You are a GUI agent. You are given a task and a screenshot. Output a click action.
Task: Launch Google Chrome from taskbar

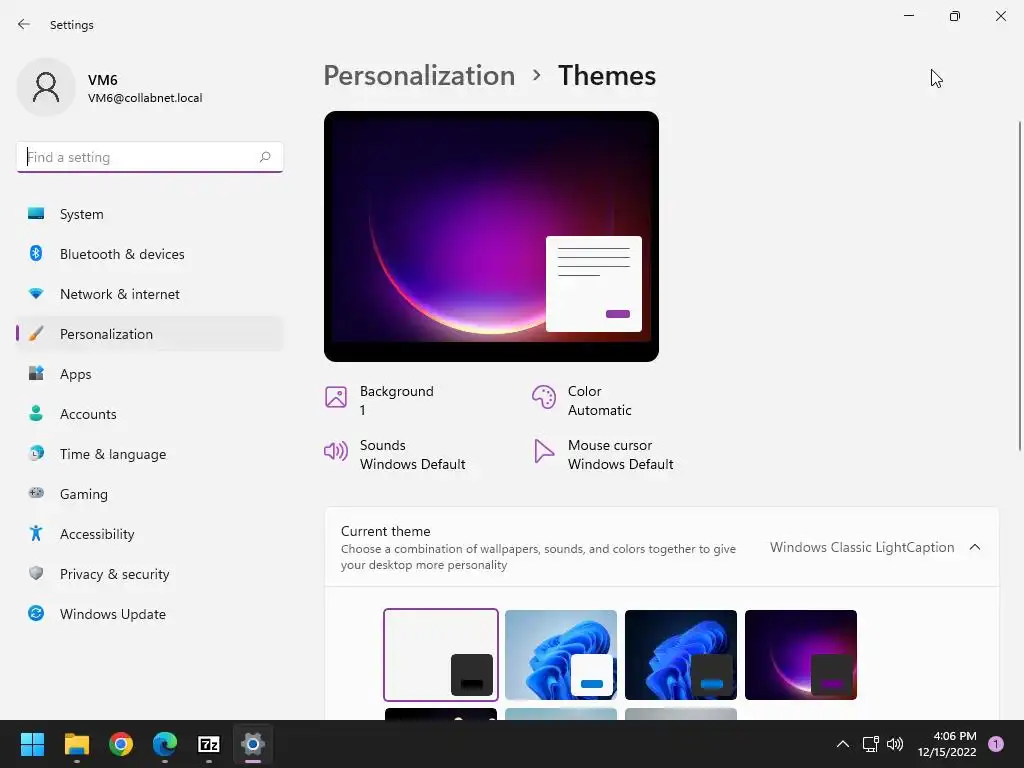pyautogui.click(x=121, y=744)
